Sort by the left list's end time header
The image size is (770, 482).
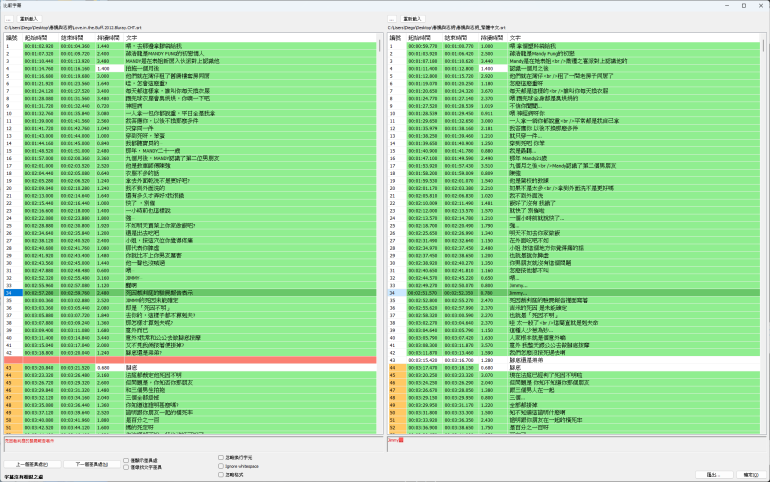click(x=77, y=38)
